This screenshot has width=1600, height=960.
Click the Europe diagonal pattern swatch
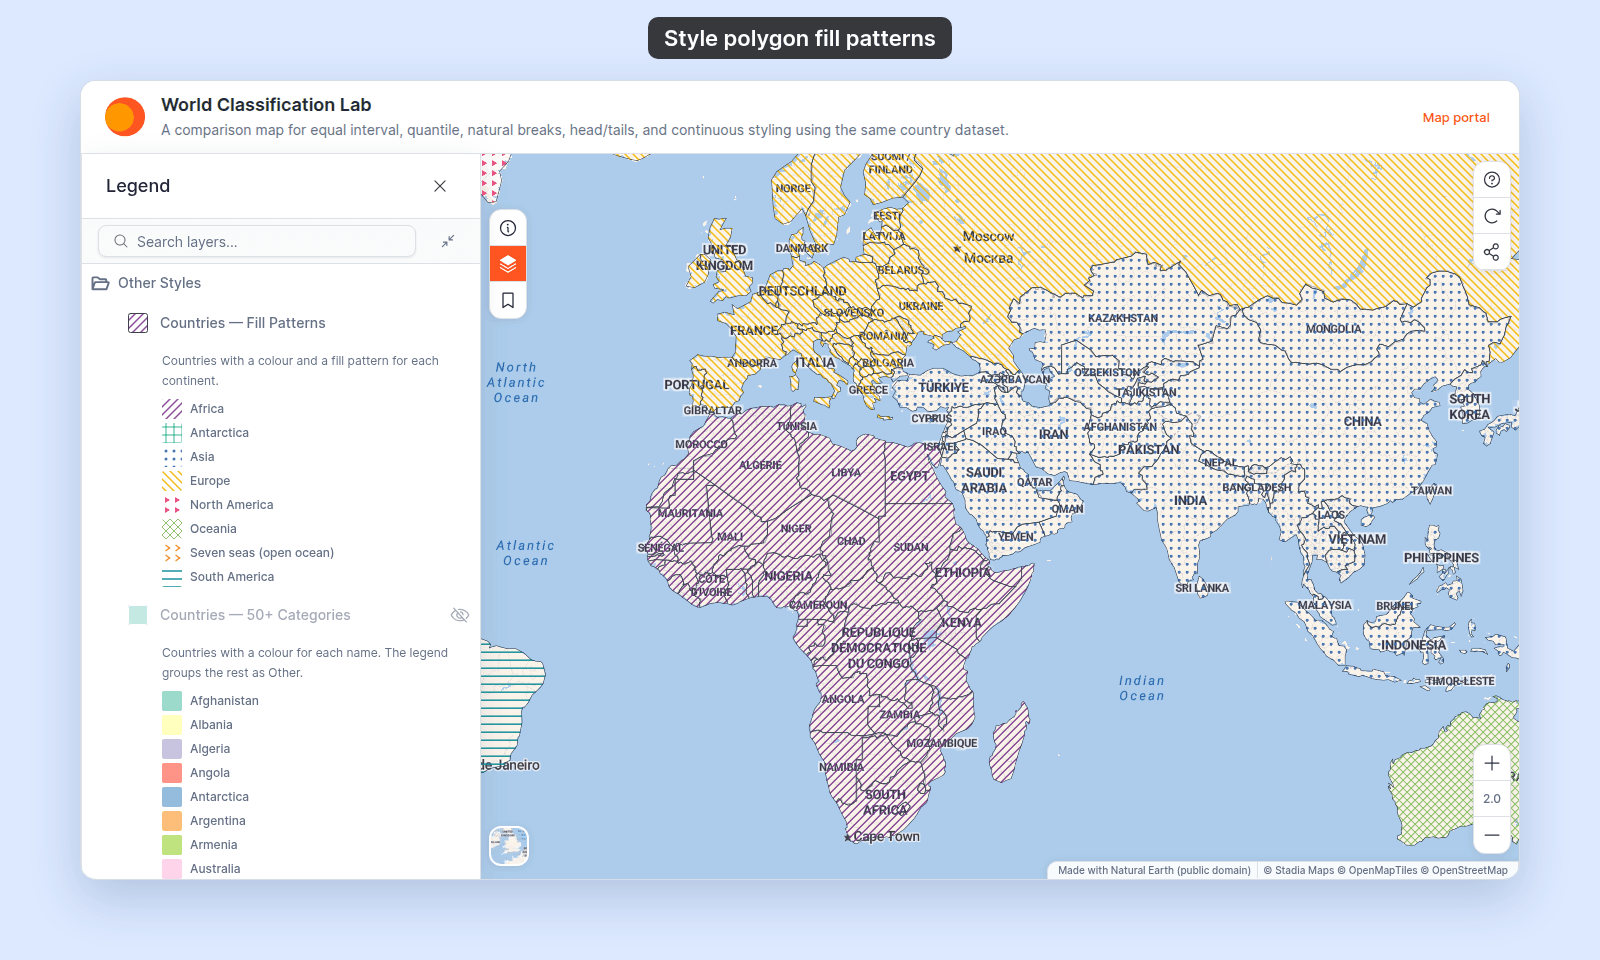click(172, 481)
